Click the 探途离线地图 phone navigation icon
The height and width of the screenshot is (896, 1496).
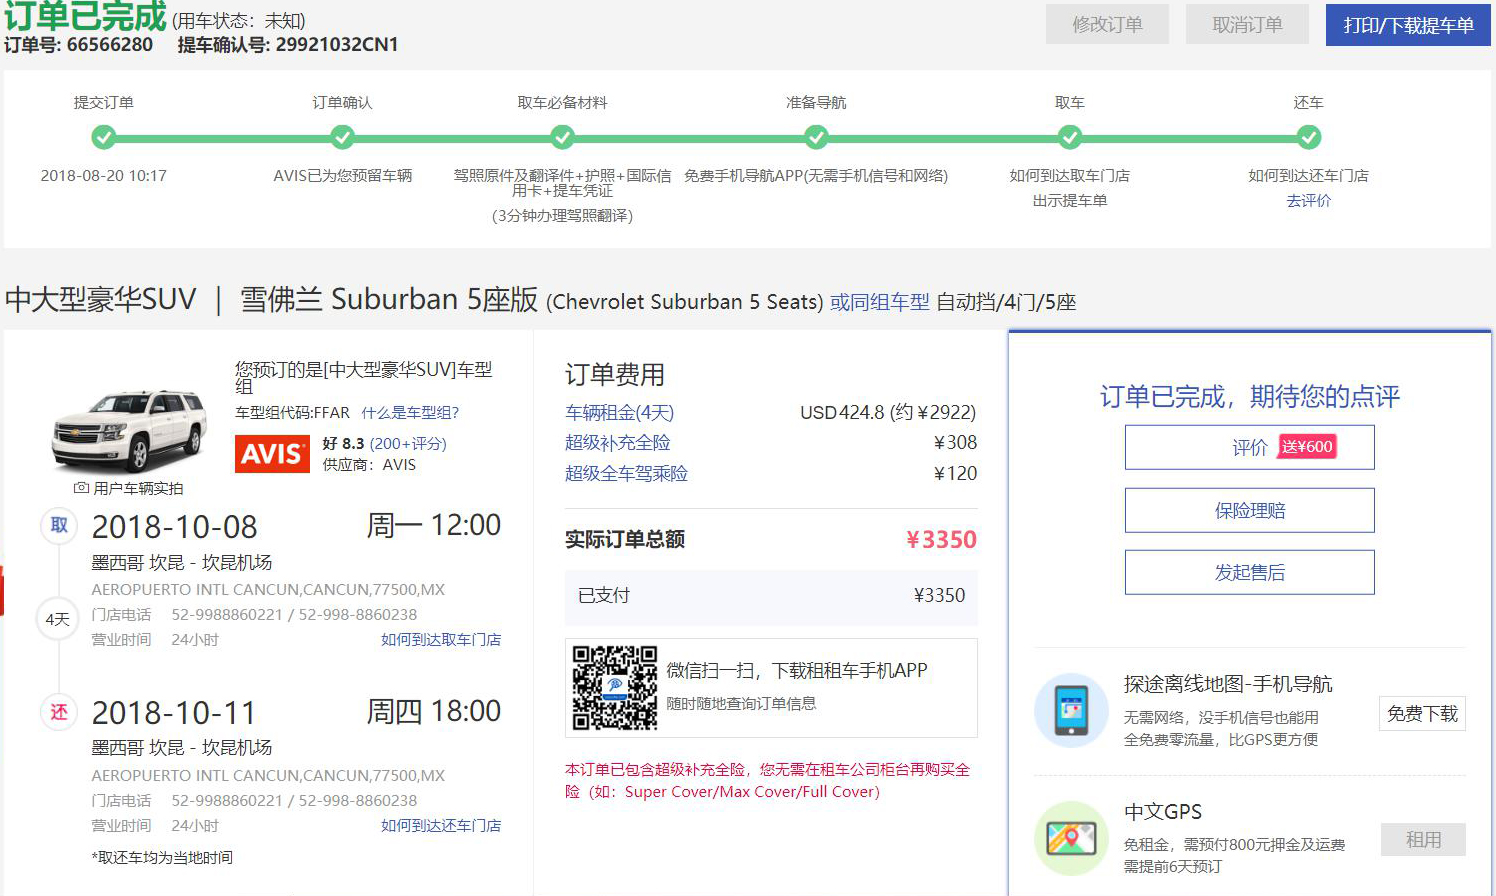click(x=1071, y=710)
